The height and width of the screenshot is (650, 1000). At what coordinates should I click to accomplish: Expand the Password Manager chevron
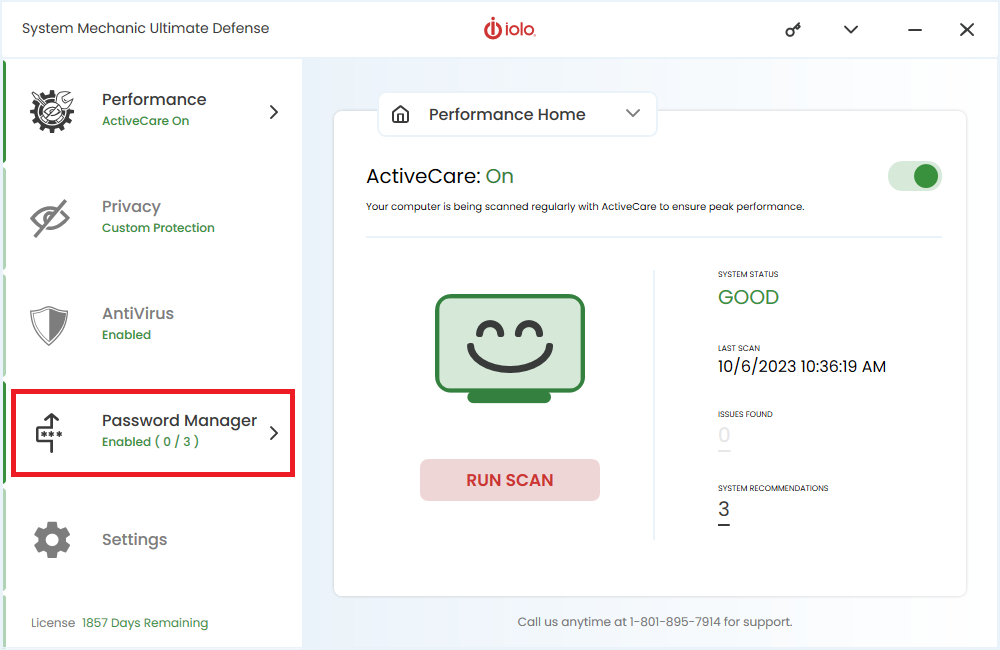coord(274,433)
